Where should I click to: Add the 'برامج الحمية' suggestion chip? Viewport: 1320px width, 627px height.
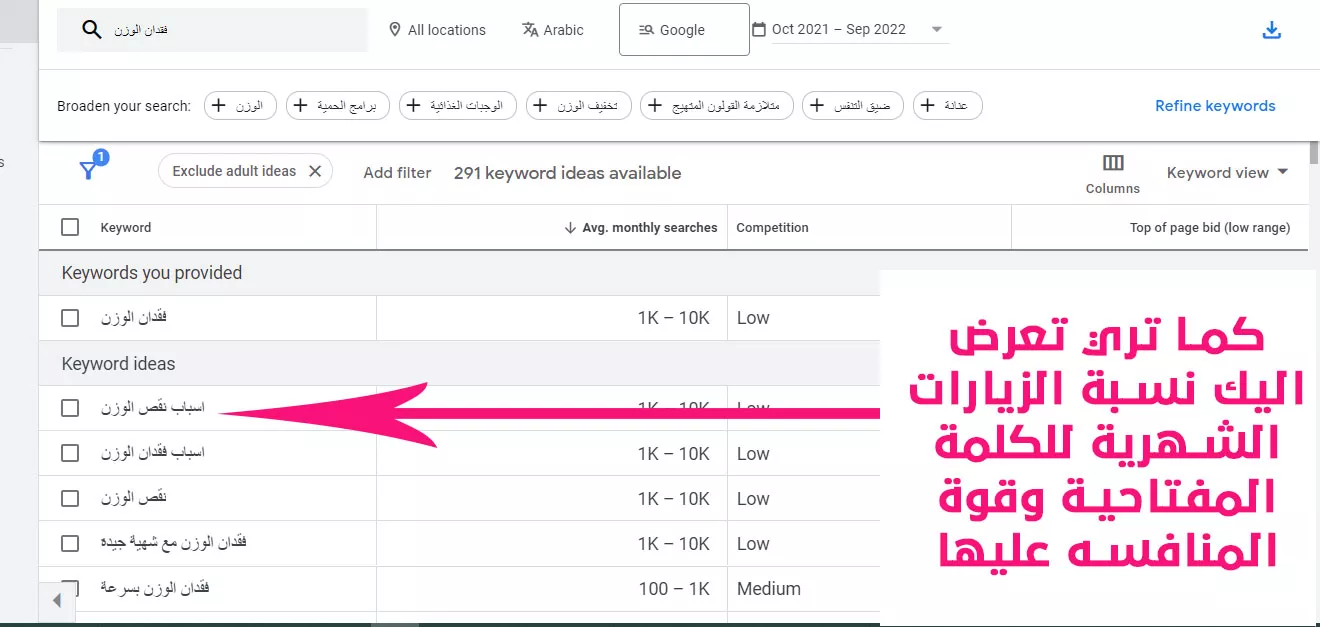(x=338, y=106)
